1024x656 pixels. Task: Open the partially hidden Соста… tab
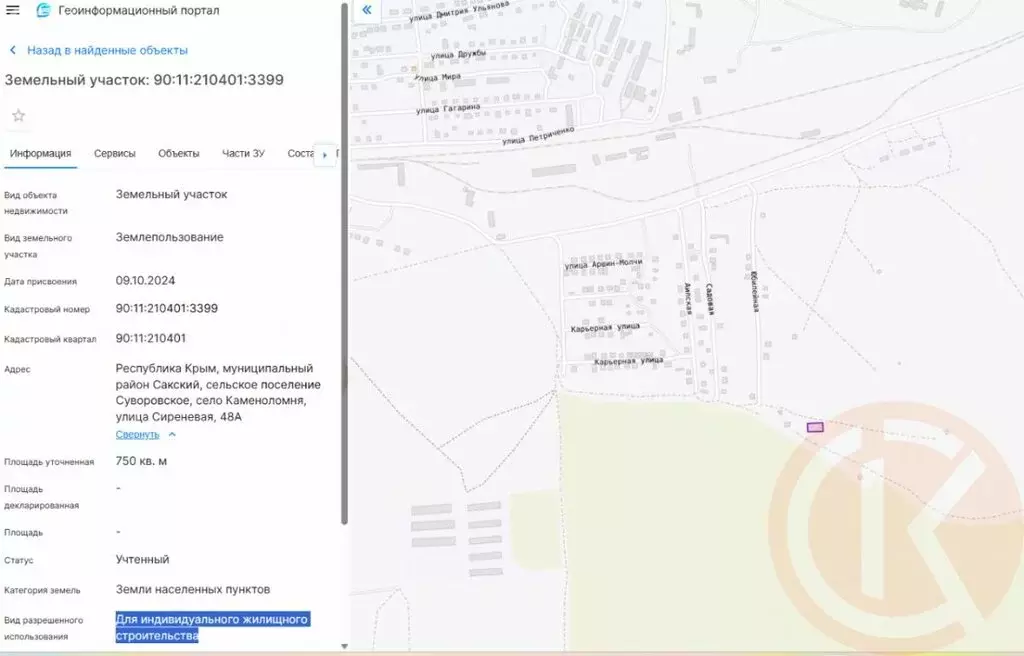[x=299, y=153]
